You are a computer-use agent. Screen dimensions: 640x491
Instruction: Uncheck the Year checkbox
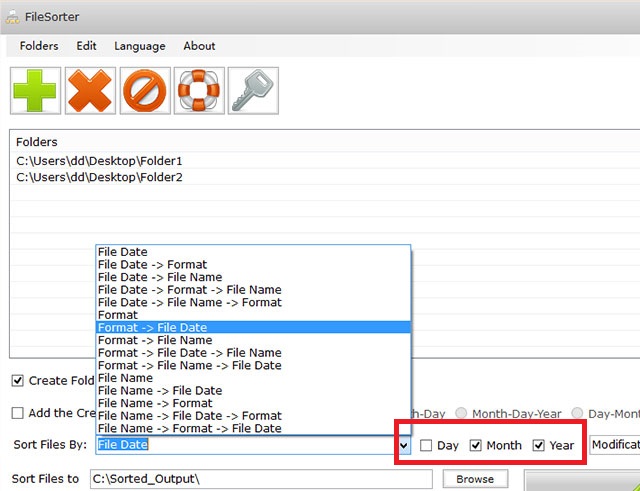tap(539, 445)
